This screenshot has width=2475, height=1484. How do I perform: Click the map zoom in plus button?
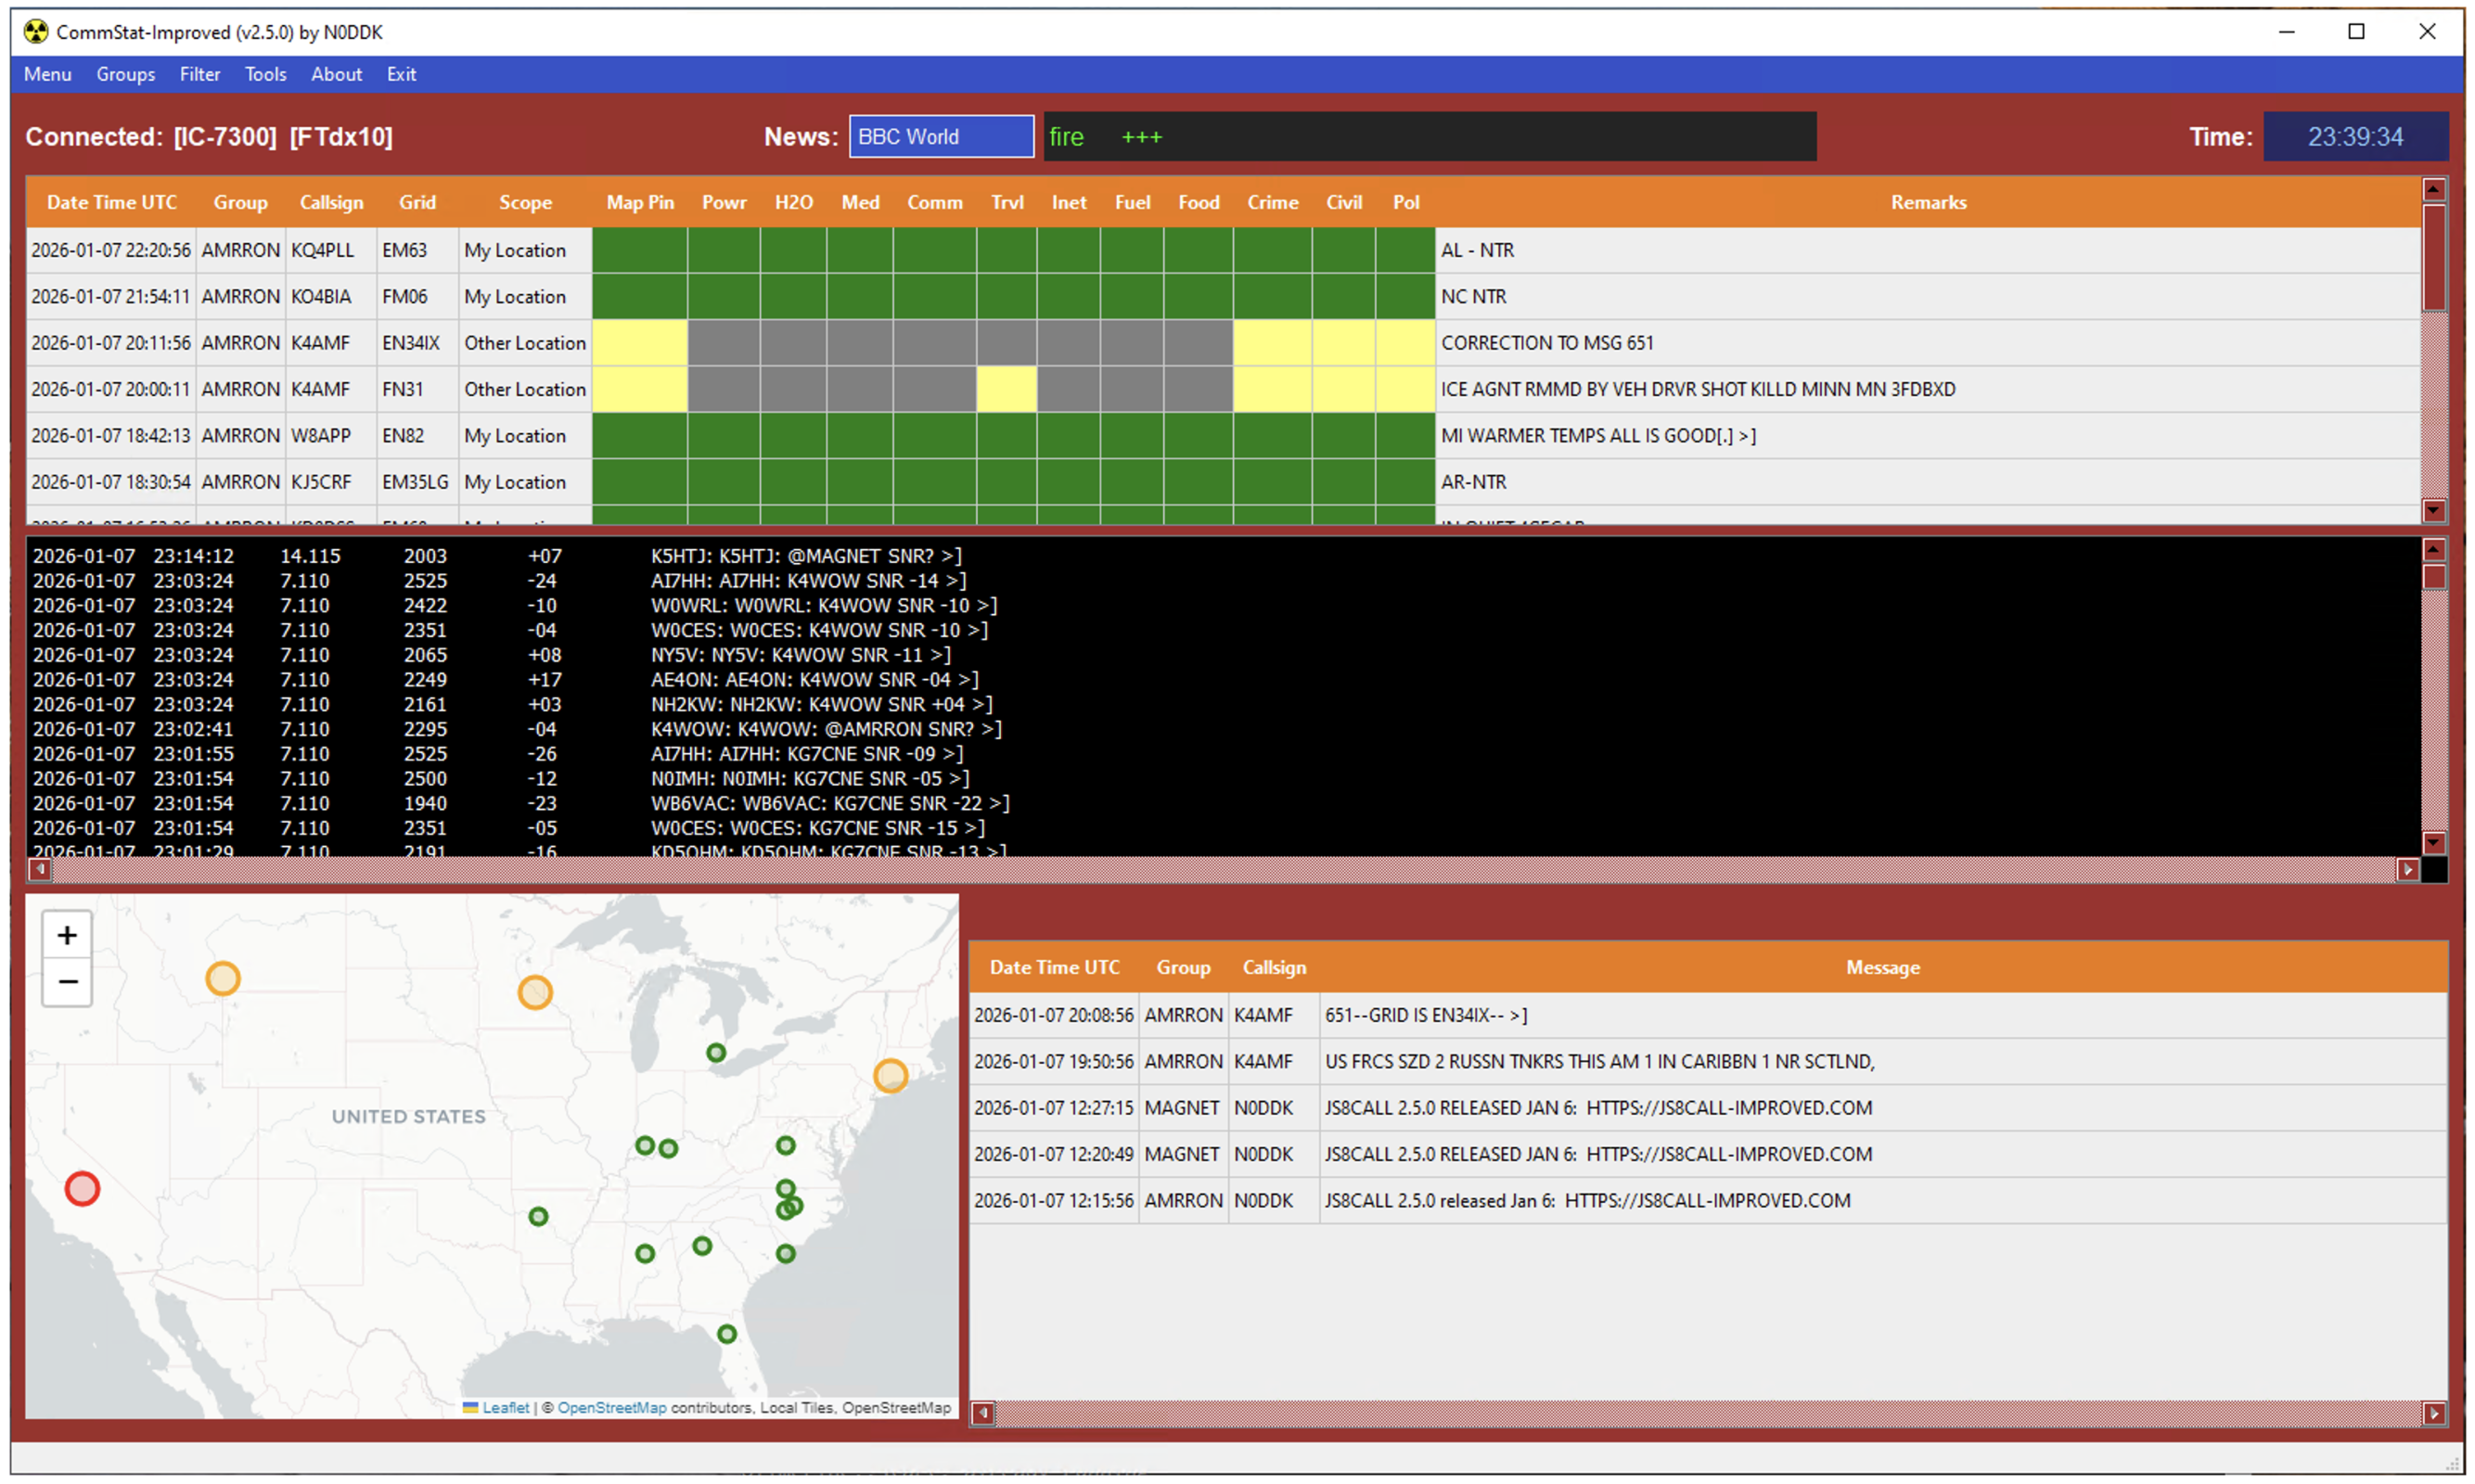pyautogui.click(x=67, y=935)
